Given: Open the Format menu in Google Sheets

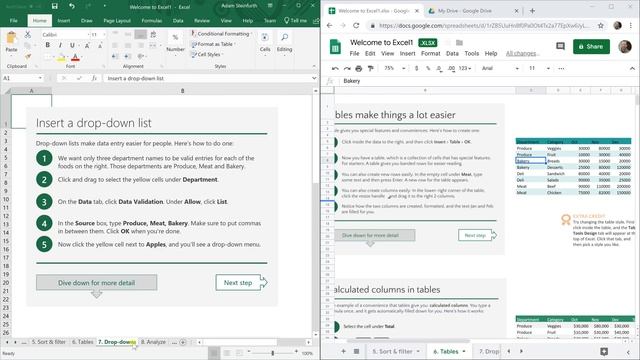Looking at the screenshot, I should click(431, 53).
